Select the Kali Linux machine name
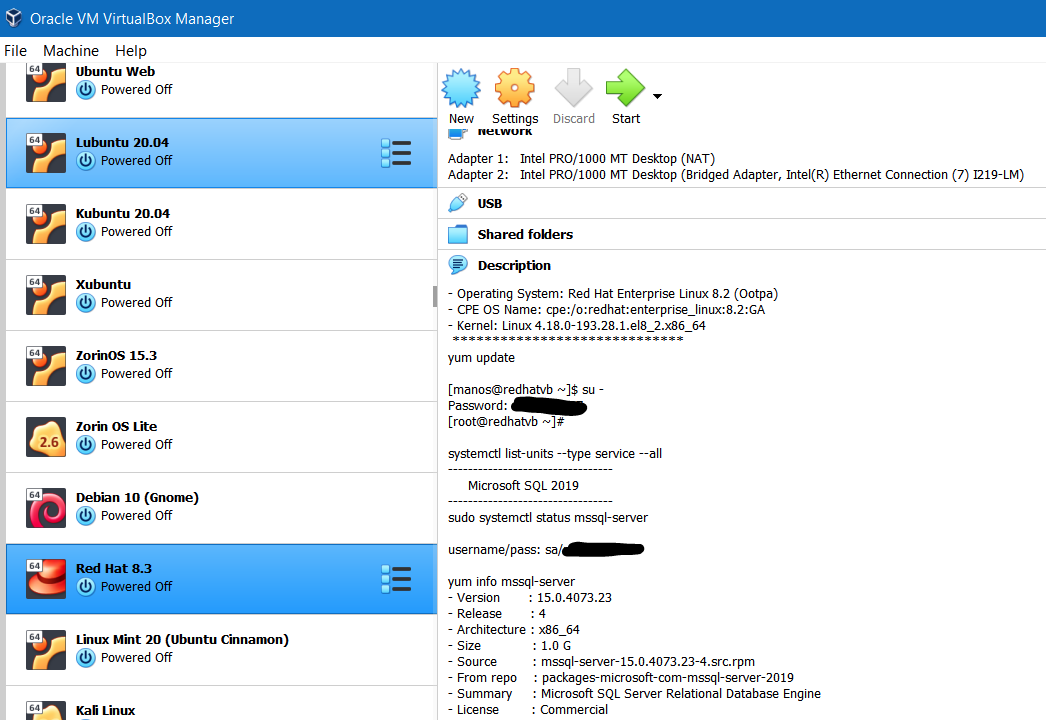This screenshot has width=1046, height=720. coord(105,711)
